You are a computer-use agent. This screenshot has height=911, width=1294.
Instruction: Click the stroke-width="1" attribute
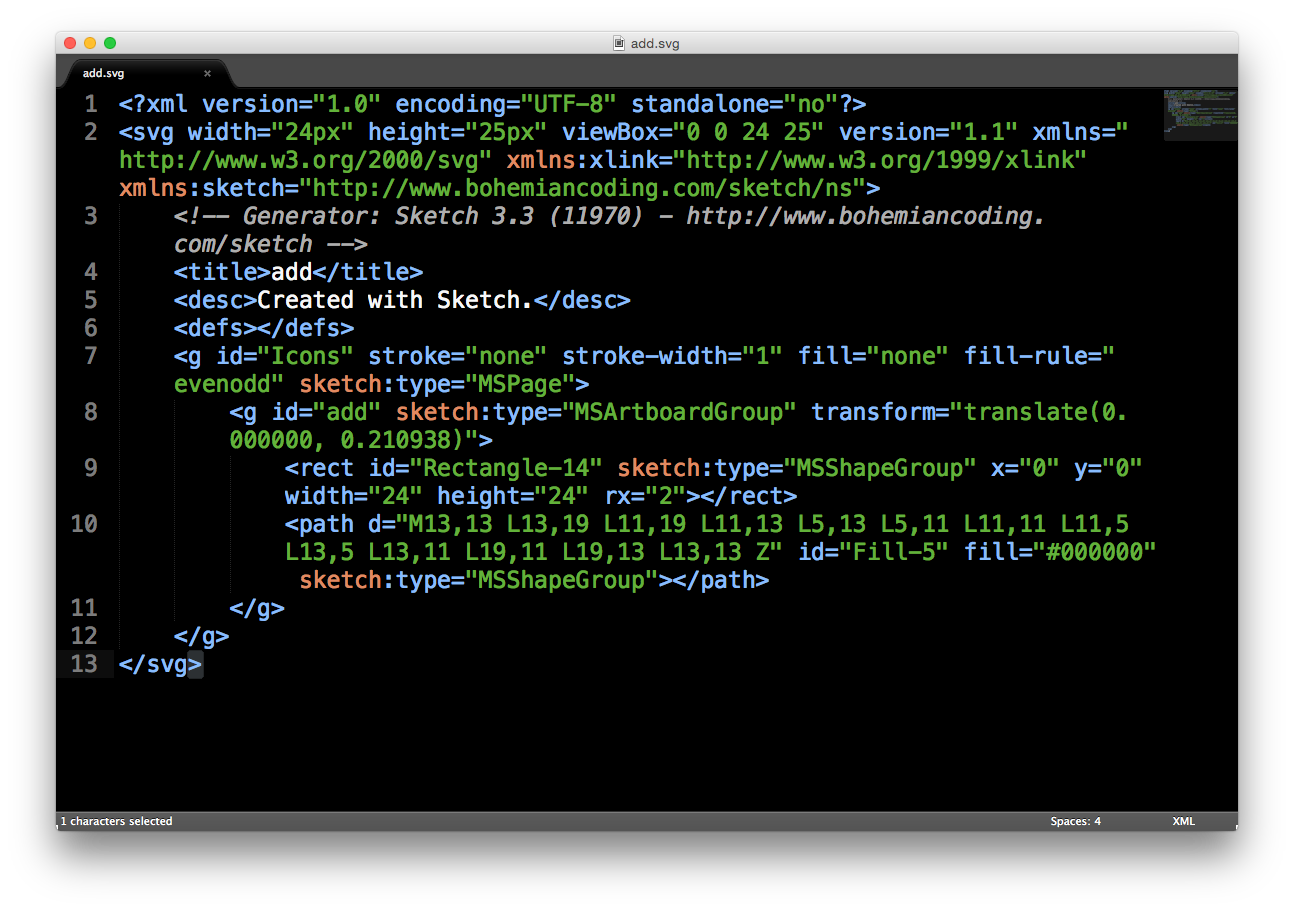click(x=672, y=356)
